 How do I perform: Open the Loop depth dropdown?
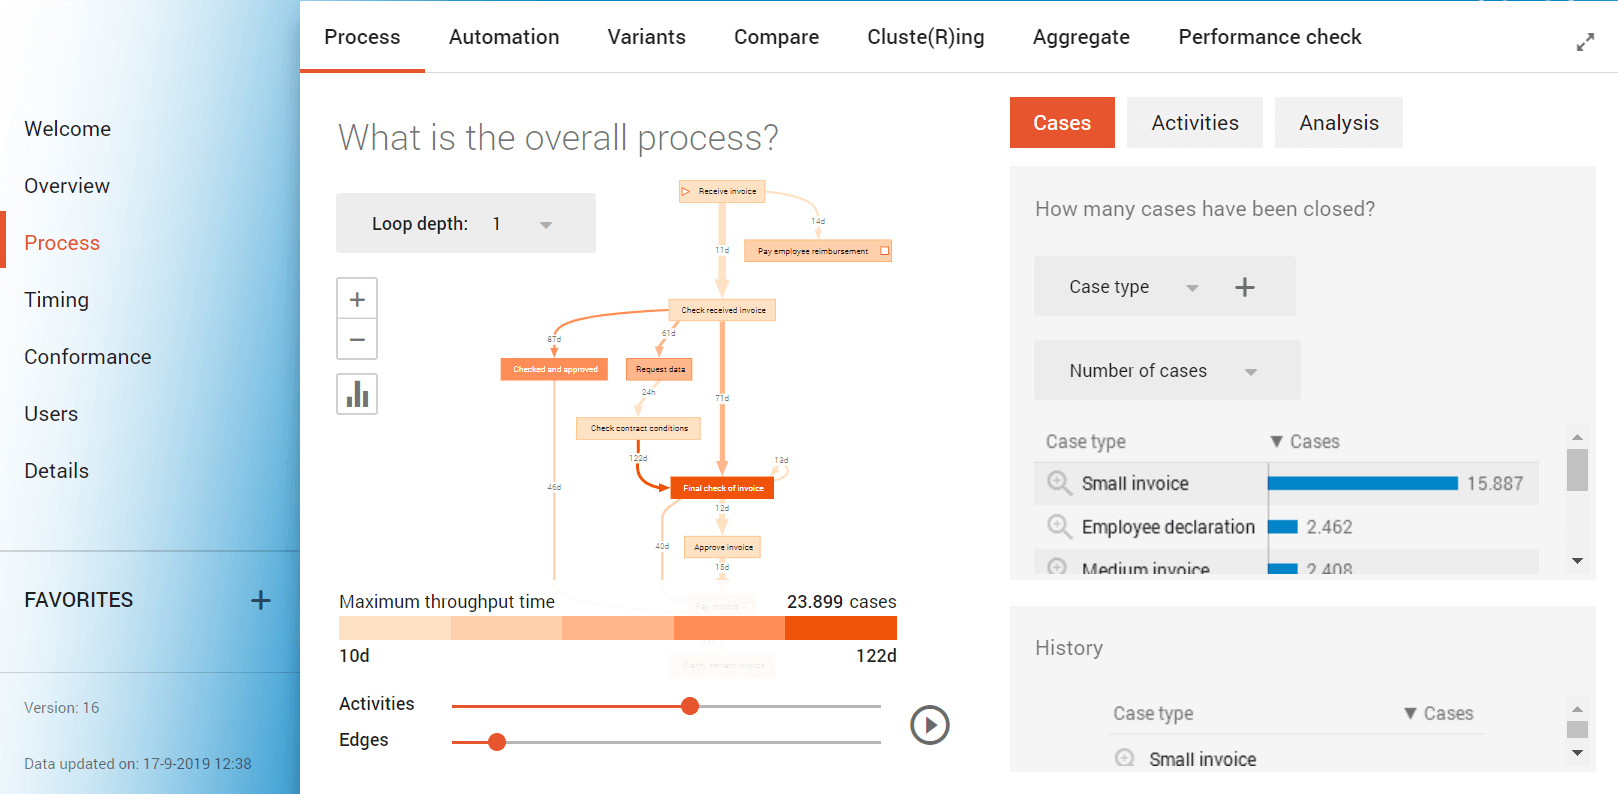[545, 225]
